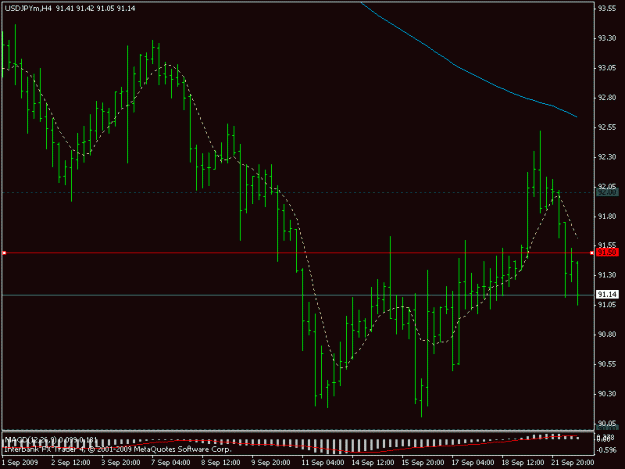The height and width of the screenshot is (469, 625).
Task: Click the 11 Sep 04:00 date label
Action: click(x=323, y=463)
